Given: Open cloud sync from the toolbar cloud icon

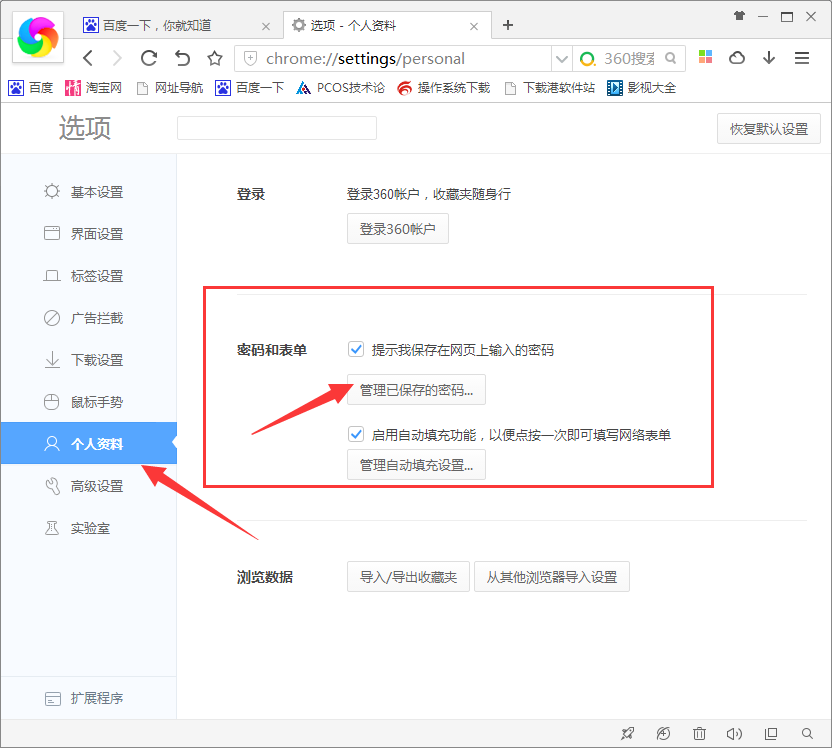Looking at the screenshot, I should point(737,58).
